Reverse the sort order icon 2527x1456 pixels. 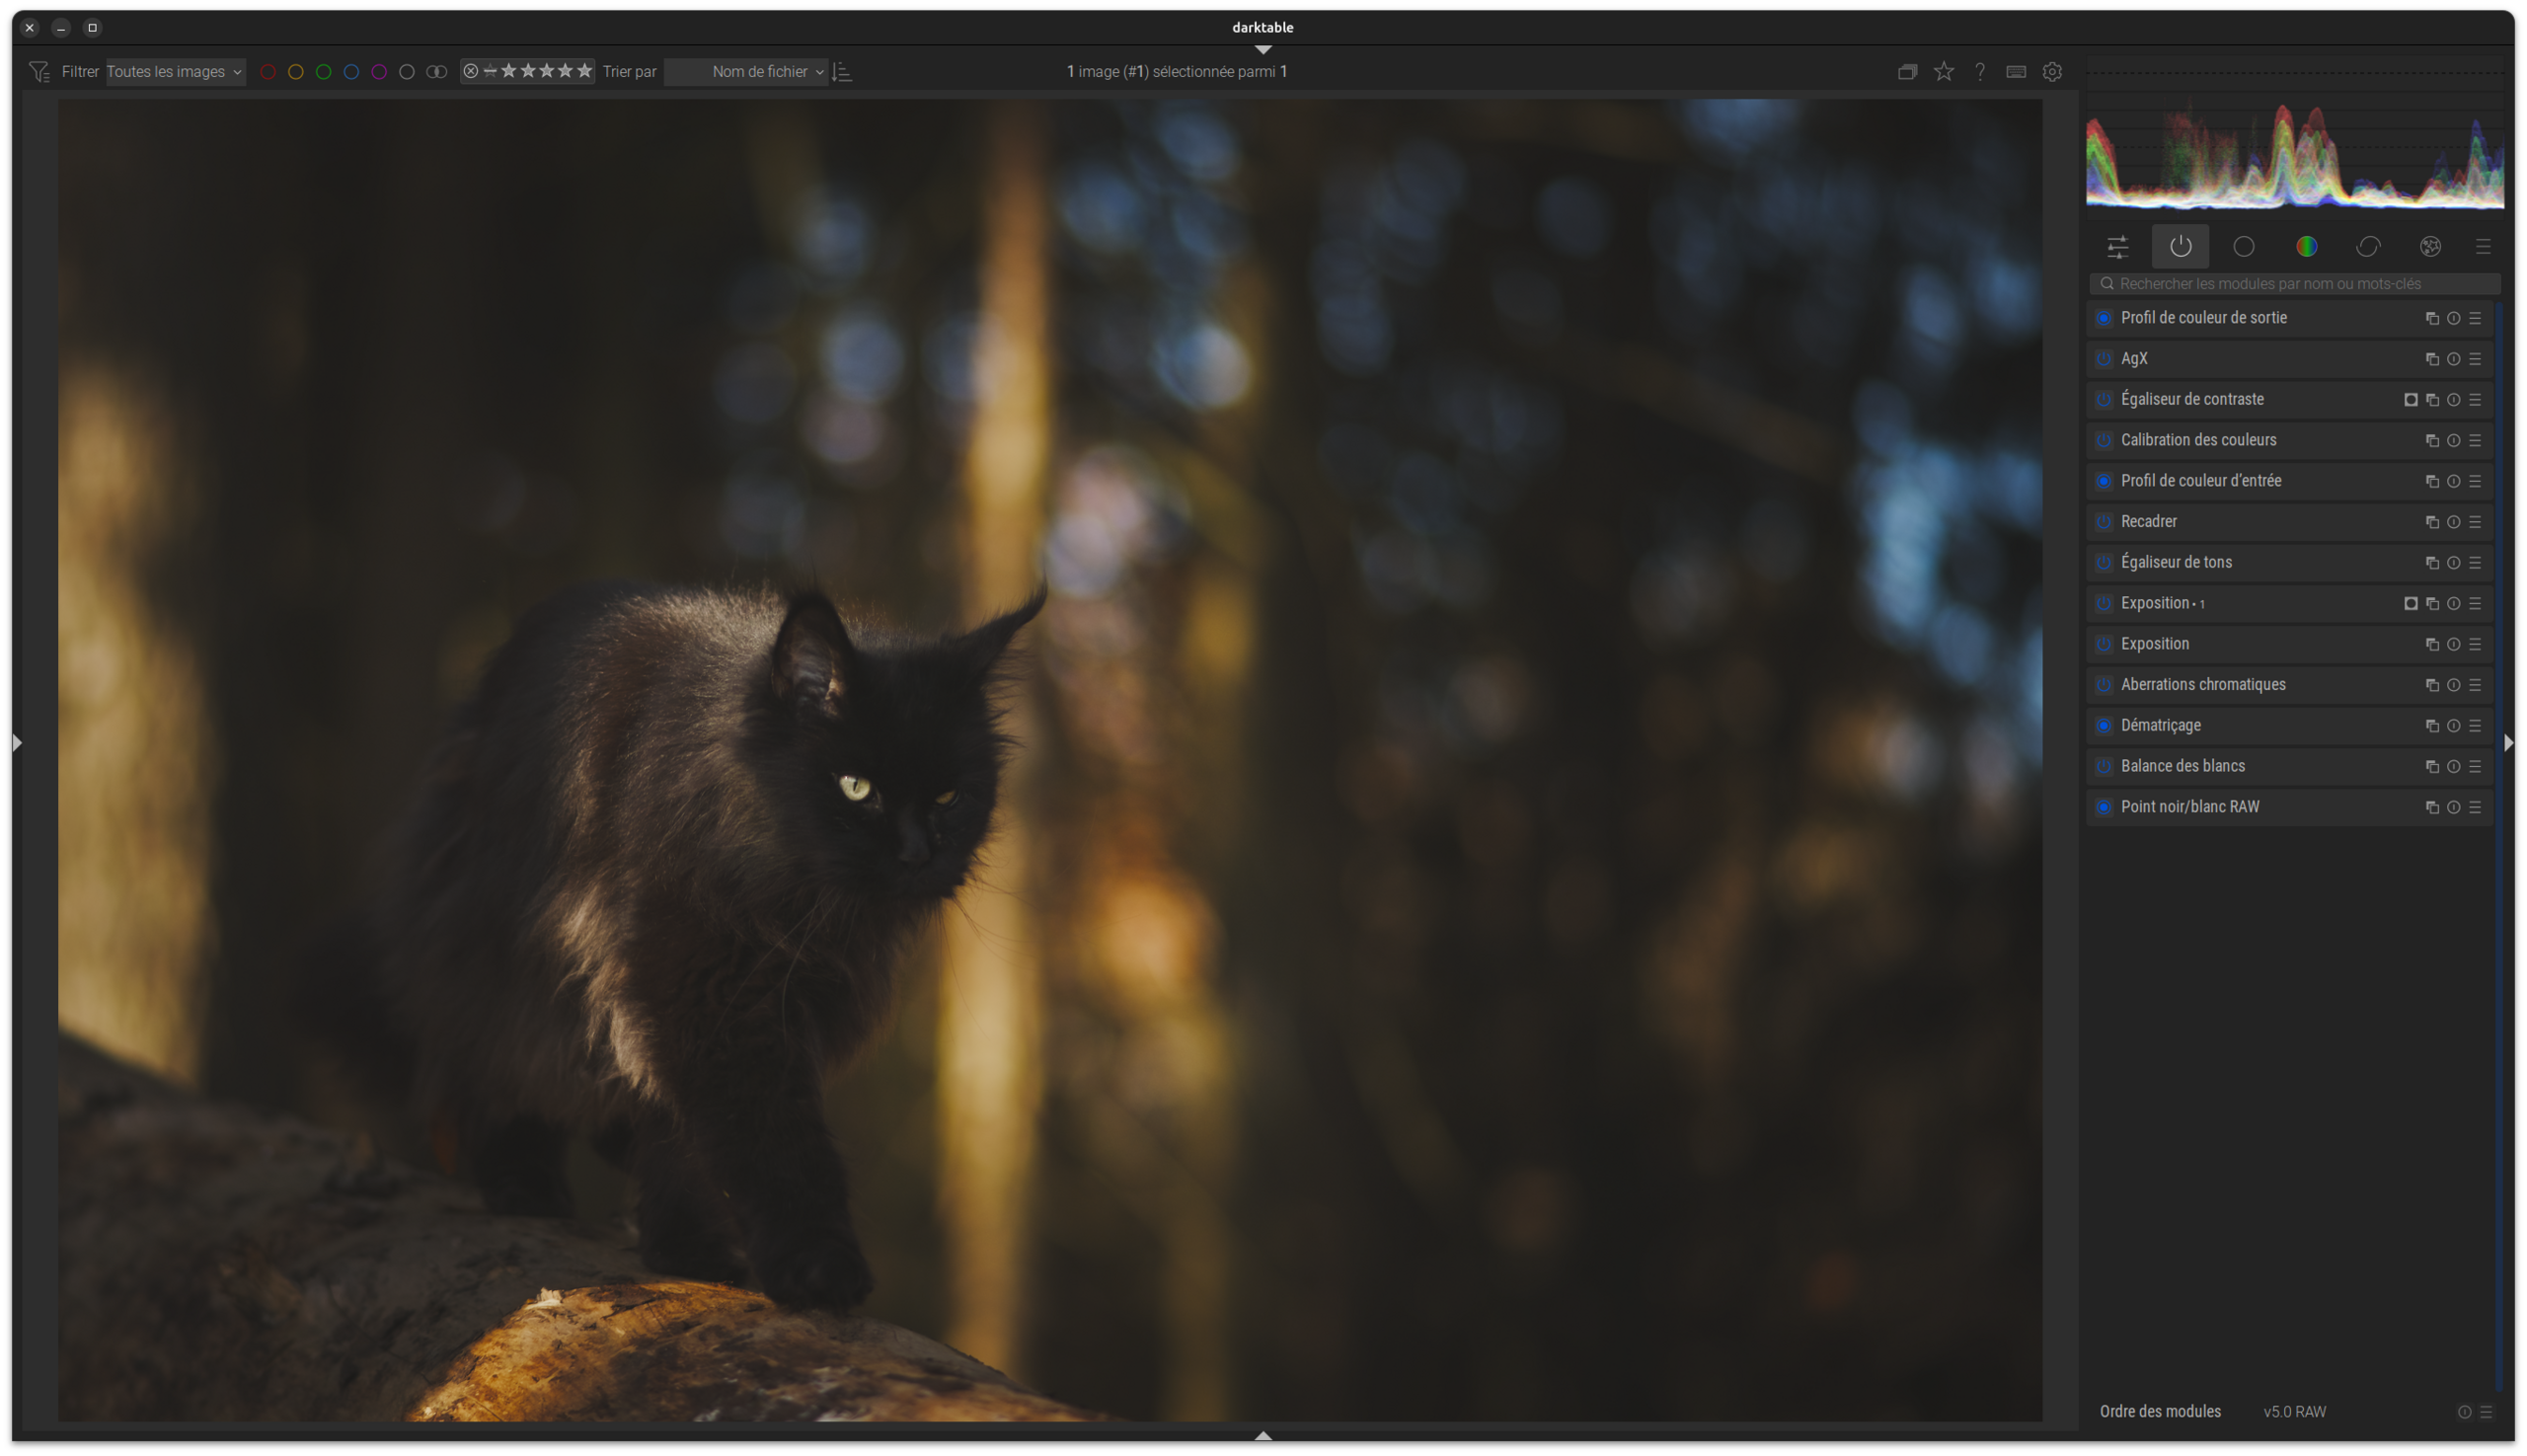click(x=842, y=72)
